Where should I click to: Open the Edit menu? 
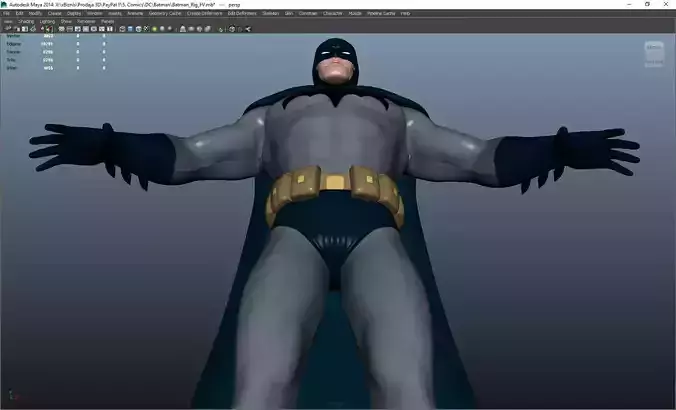19,13
